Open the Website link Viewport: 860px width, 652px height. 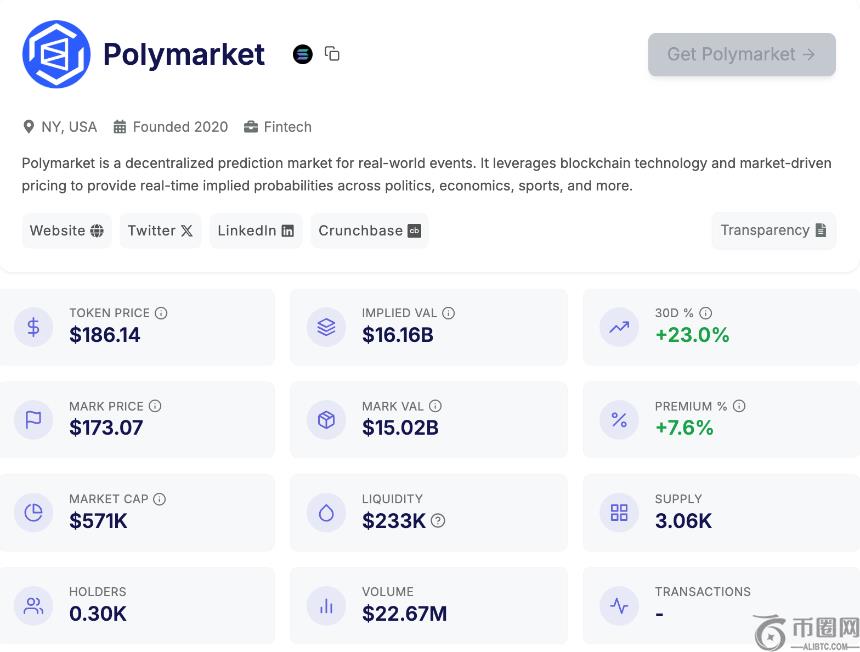click(66, 230)
